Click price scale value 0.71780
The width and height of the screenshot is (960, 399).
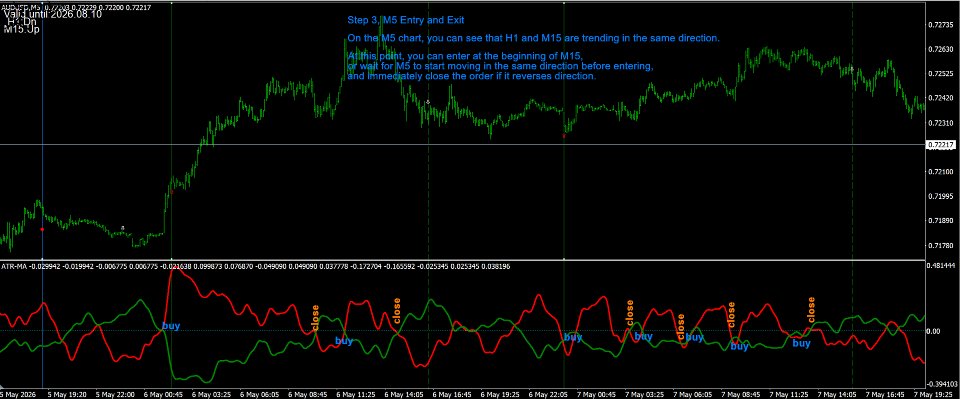coord(940,246)
